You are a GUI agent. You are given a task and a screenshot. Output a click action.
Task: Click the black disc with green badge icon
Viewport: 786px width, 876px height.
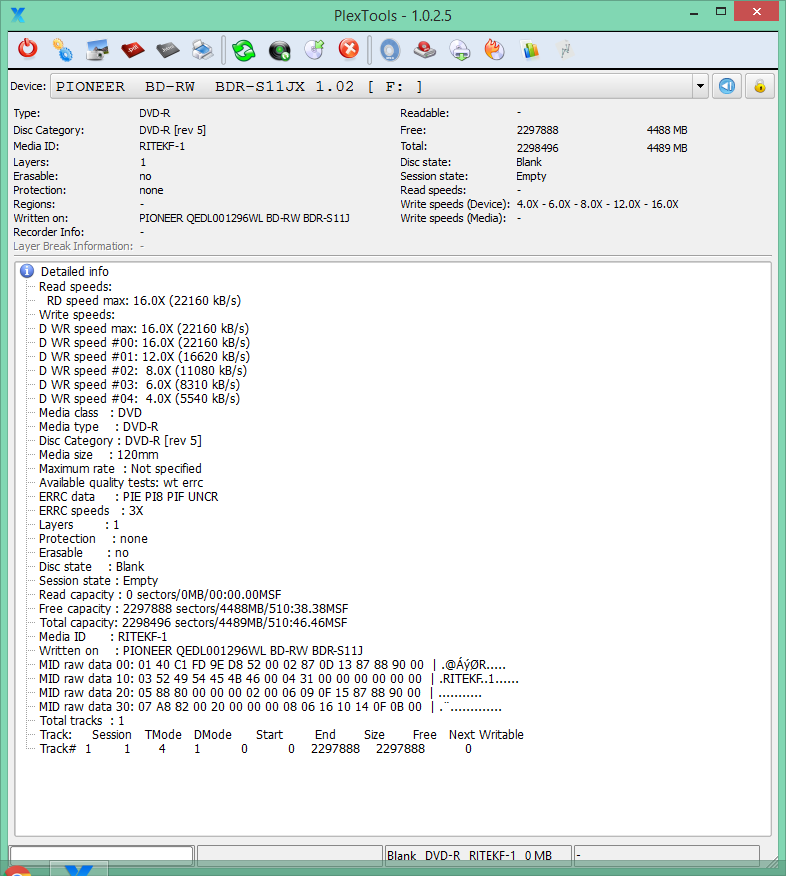coord(279,50)
